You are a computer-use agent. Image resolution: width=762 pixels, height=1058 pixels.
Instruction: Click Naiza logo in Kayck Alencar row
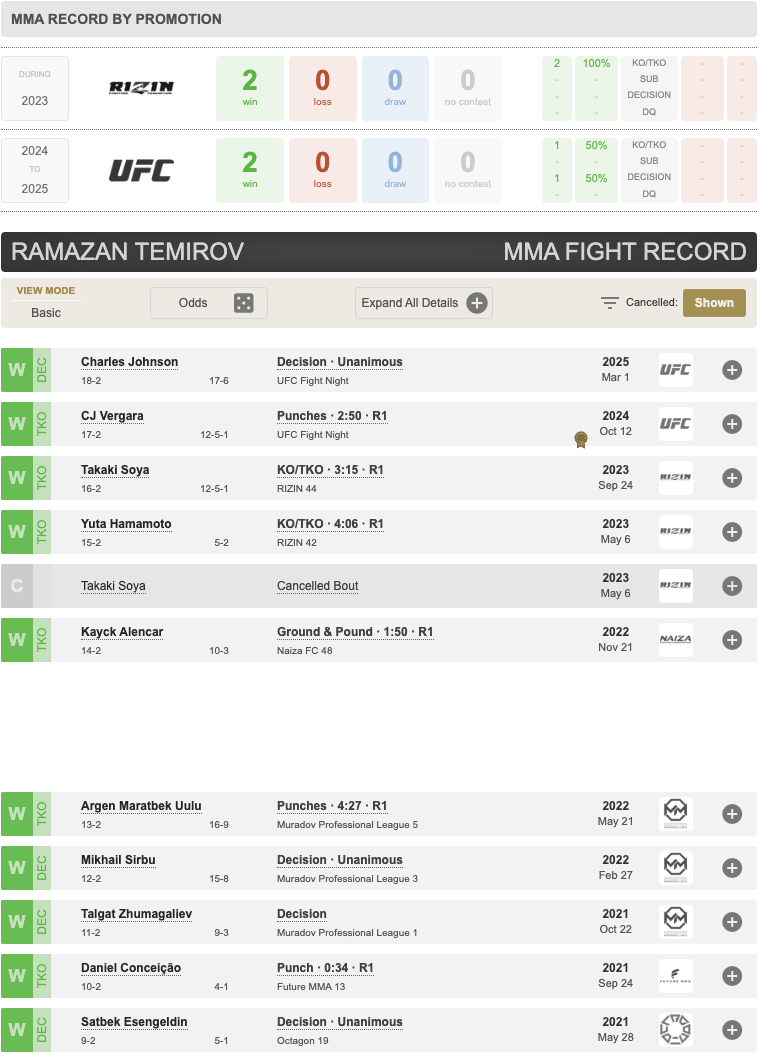click(x=676, y=640)
